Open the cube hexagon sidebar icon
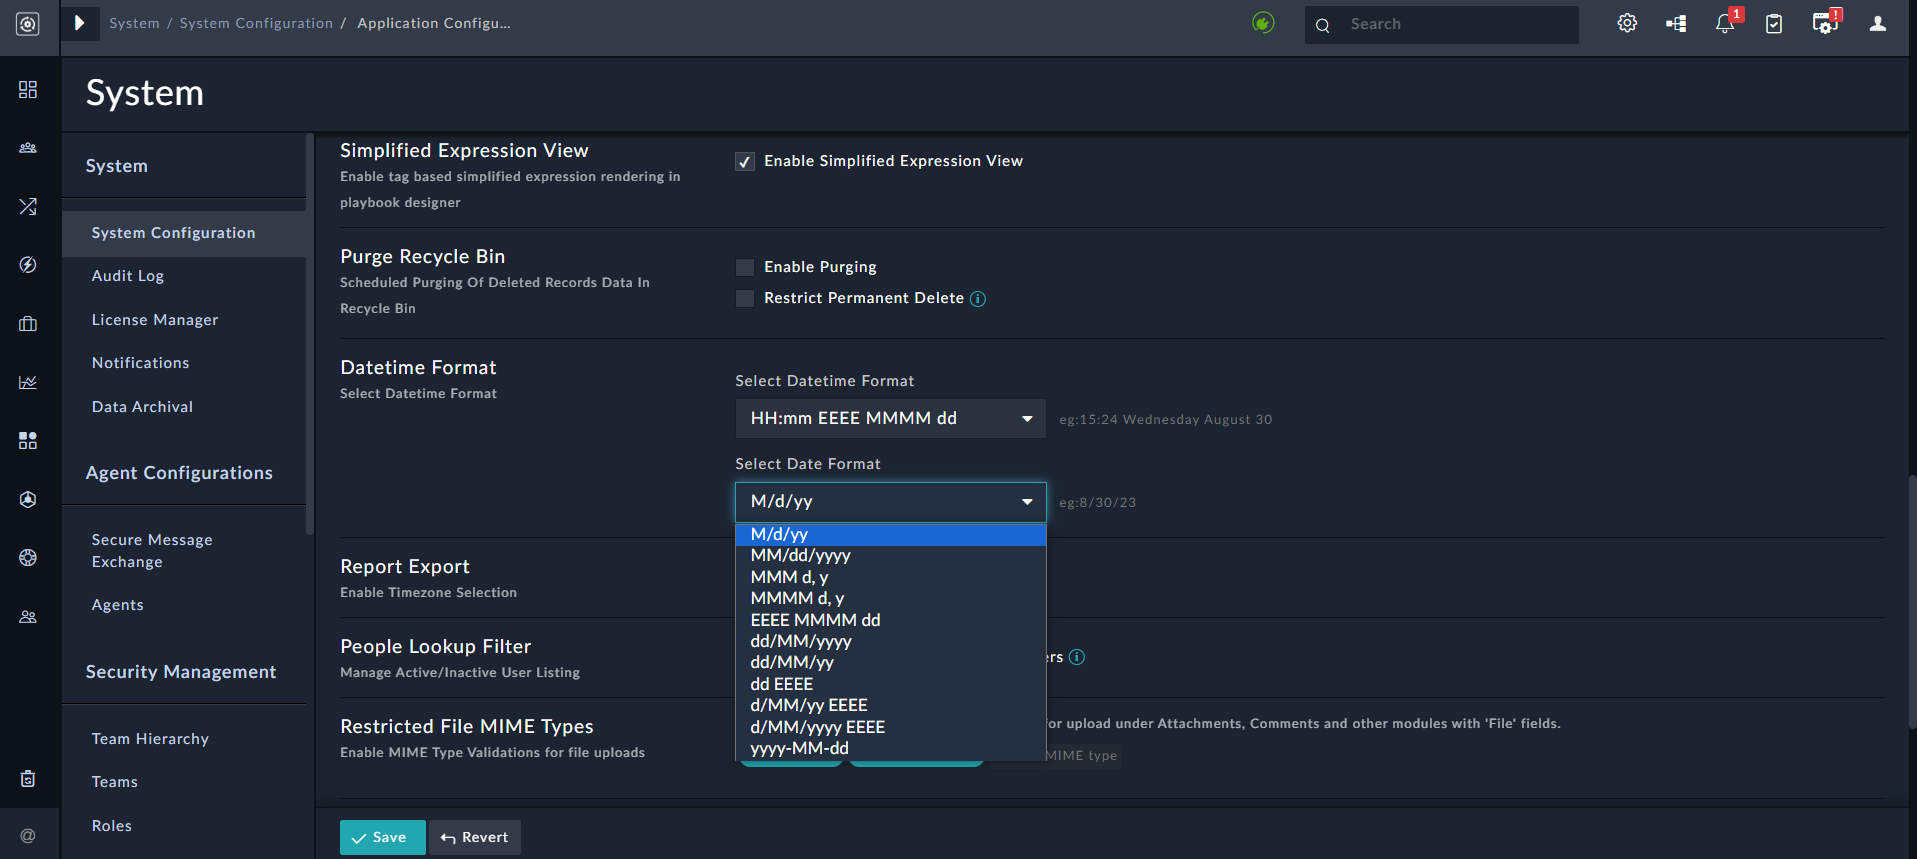 pos(28,499)
